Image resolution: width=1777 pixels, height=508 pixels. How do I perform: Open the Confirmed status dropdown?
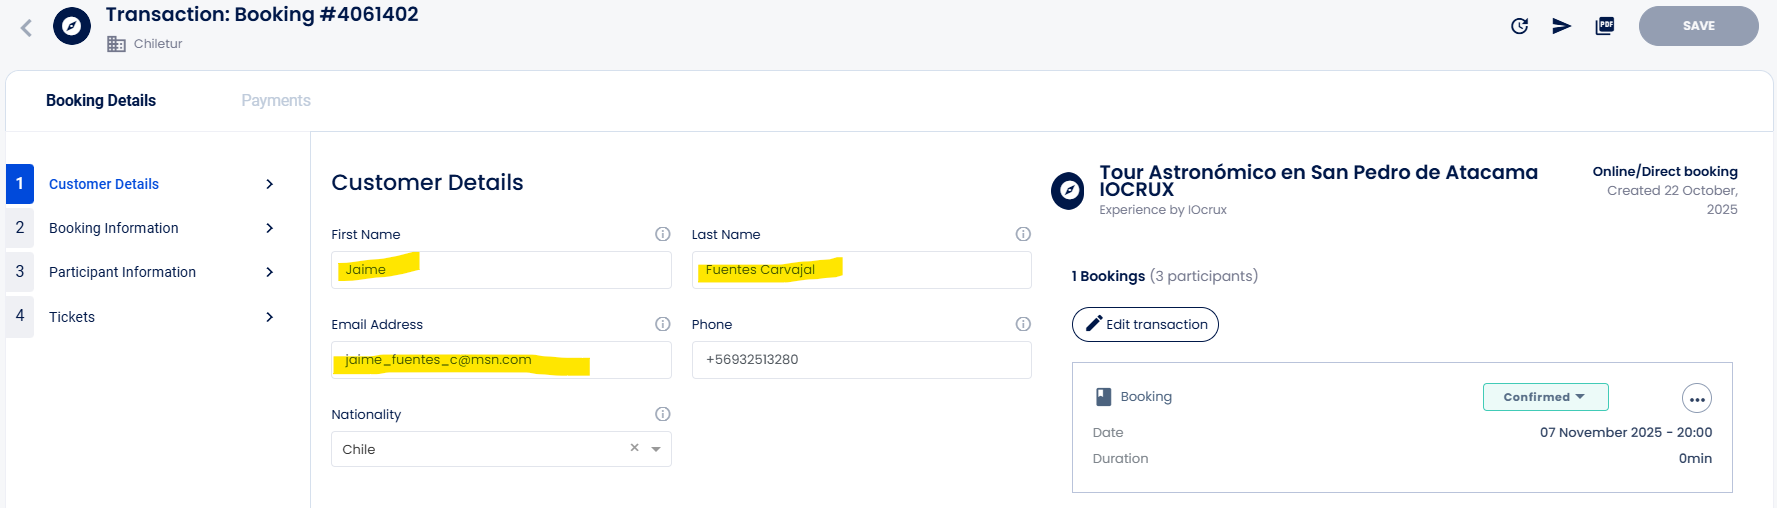click(x=1545, y=397)
